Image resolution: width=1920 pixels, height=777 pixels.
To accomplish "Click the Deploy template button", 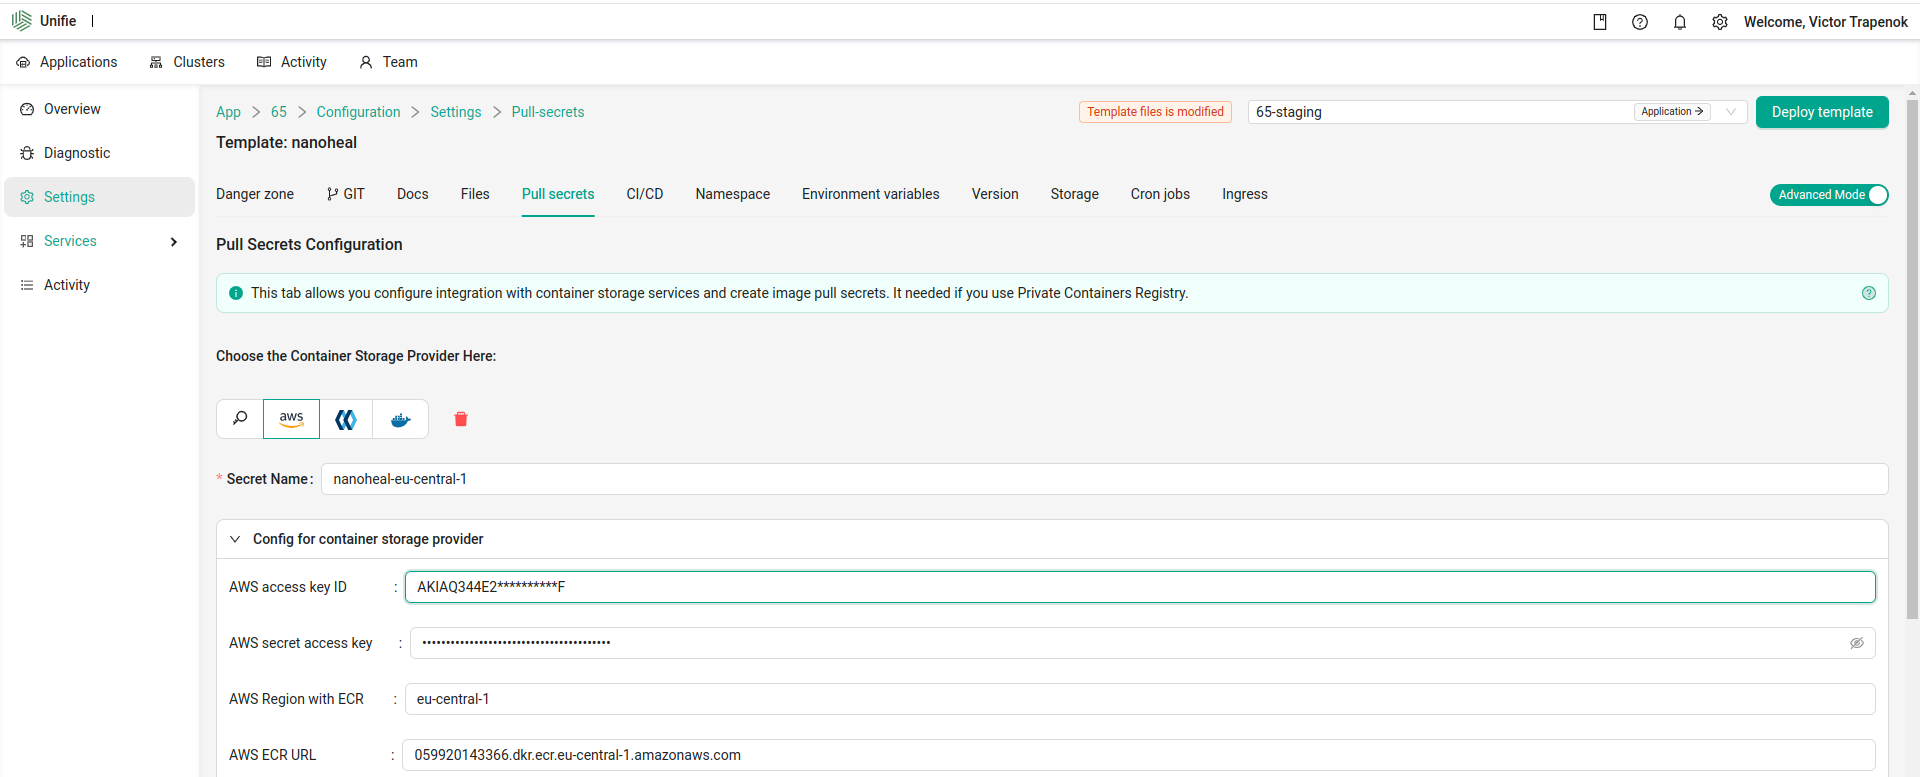I will tap(1821, 112).
